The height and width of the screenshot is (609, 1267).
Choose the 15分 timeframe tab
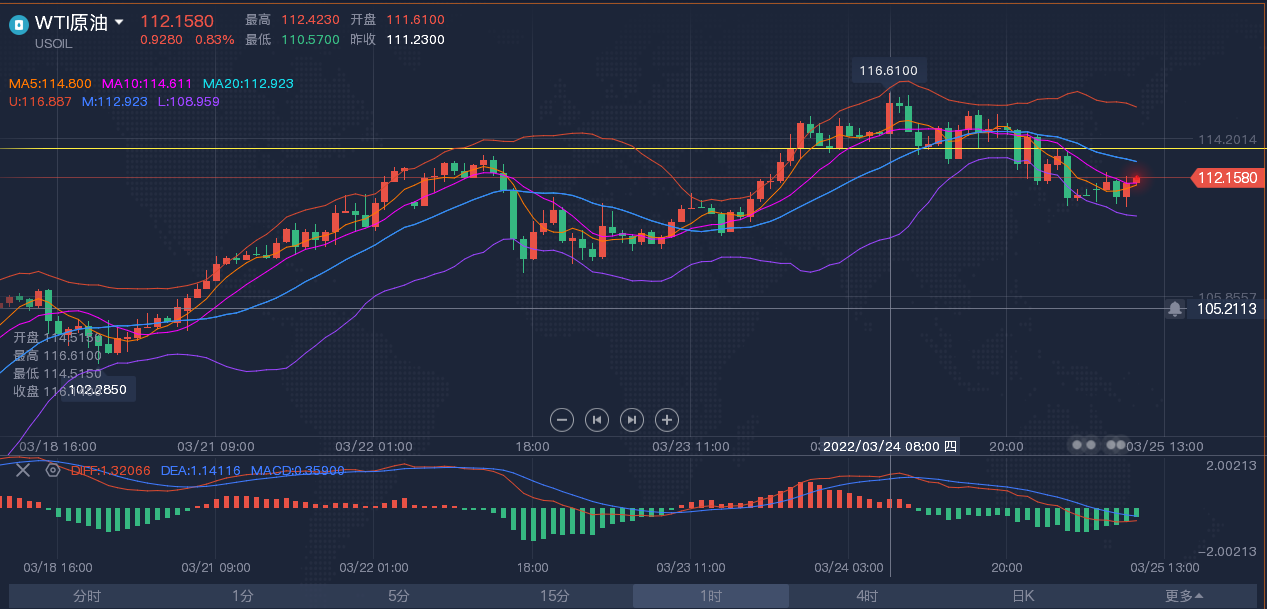(555, 596)
